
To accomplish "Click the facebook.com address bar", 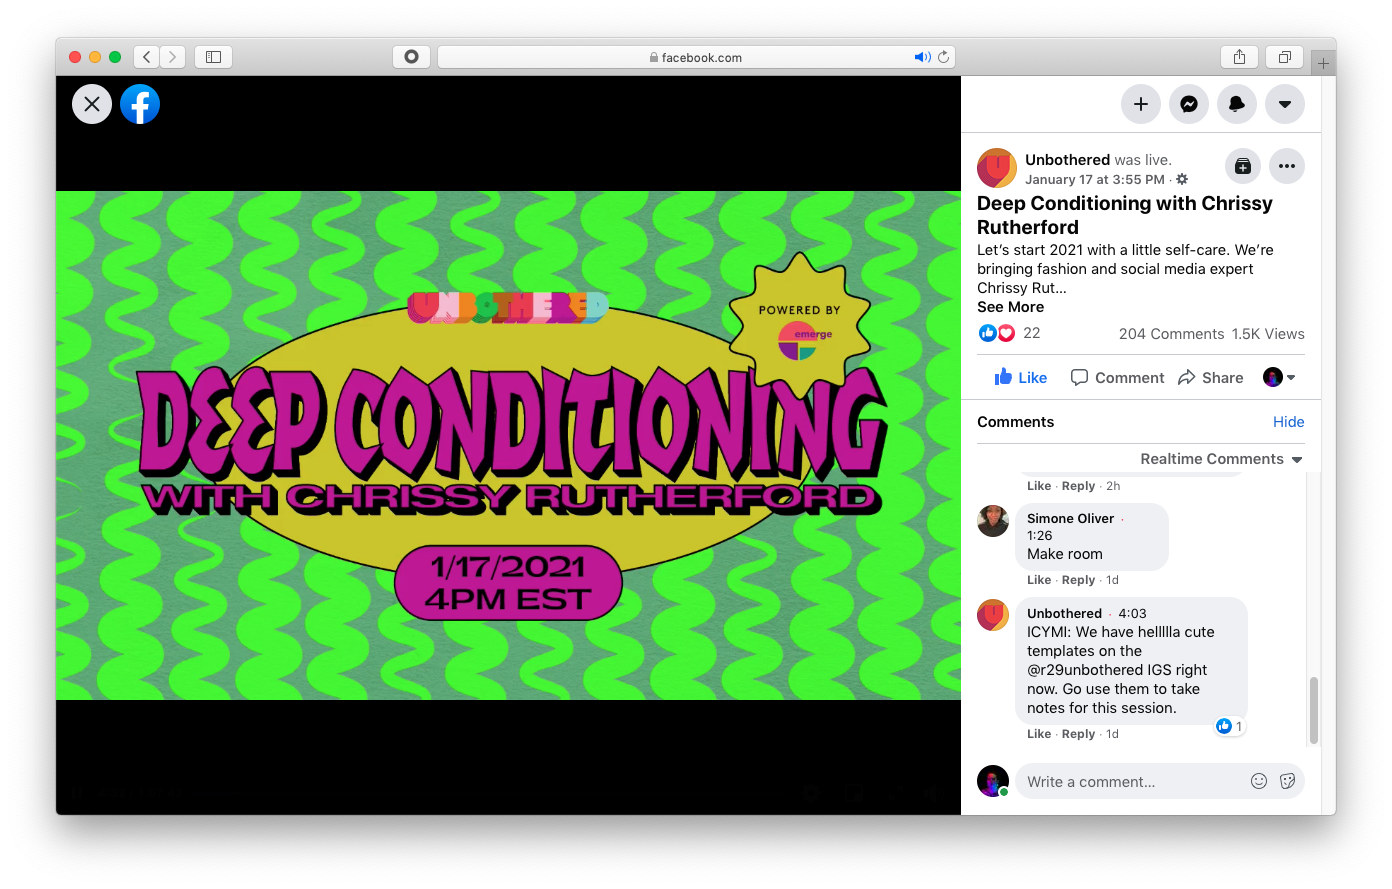I will [x=696, y=57].
